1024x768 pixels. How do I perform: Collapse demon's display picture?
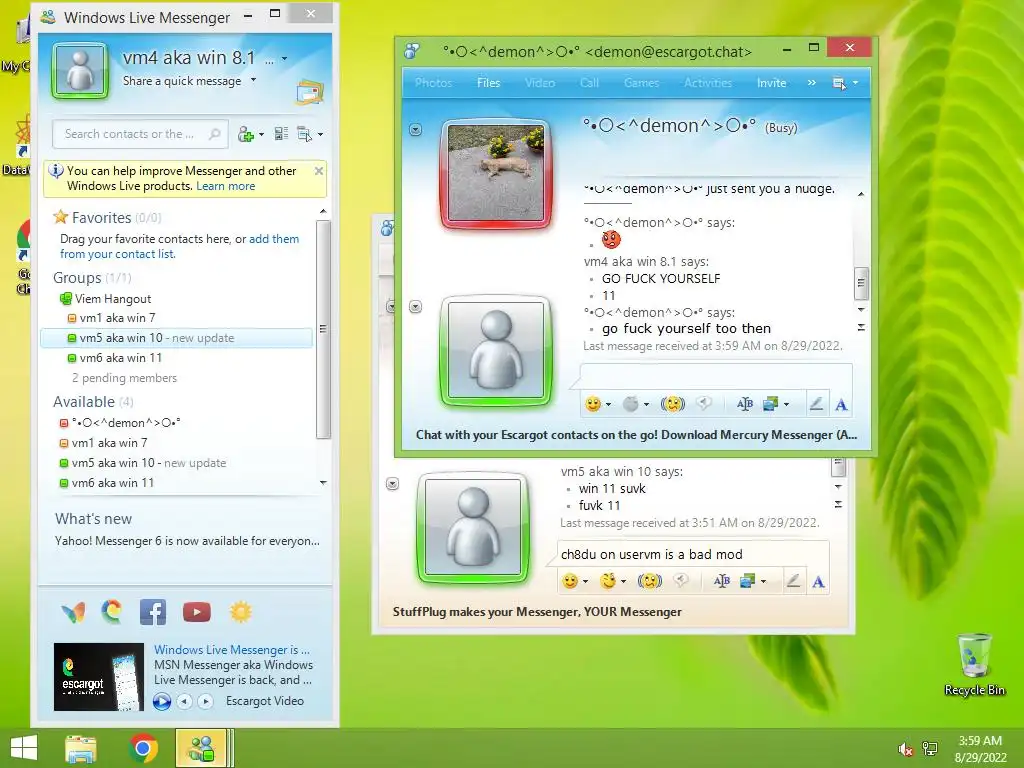415,130
